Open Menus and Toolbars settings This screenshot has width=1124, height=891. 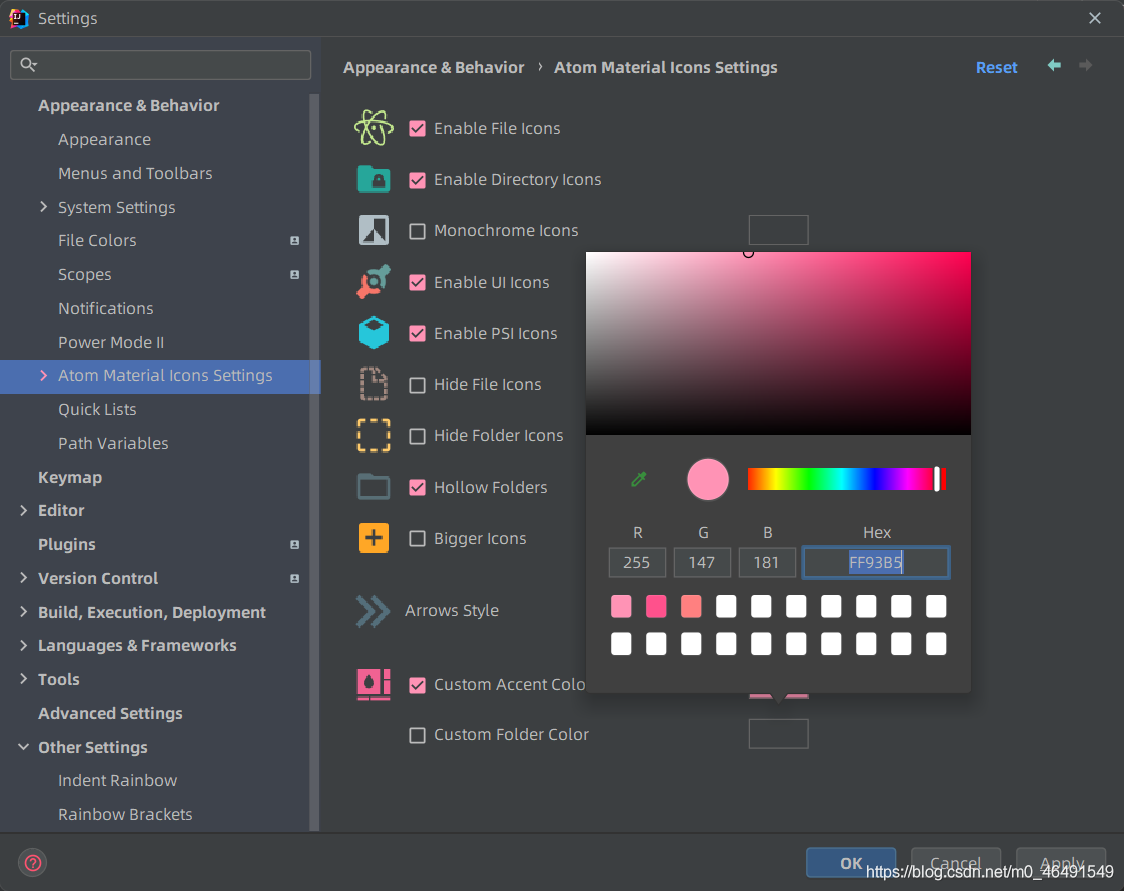click(135, 173)
